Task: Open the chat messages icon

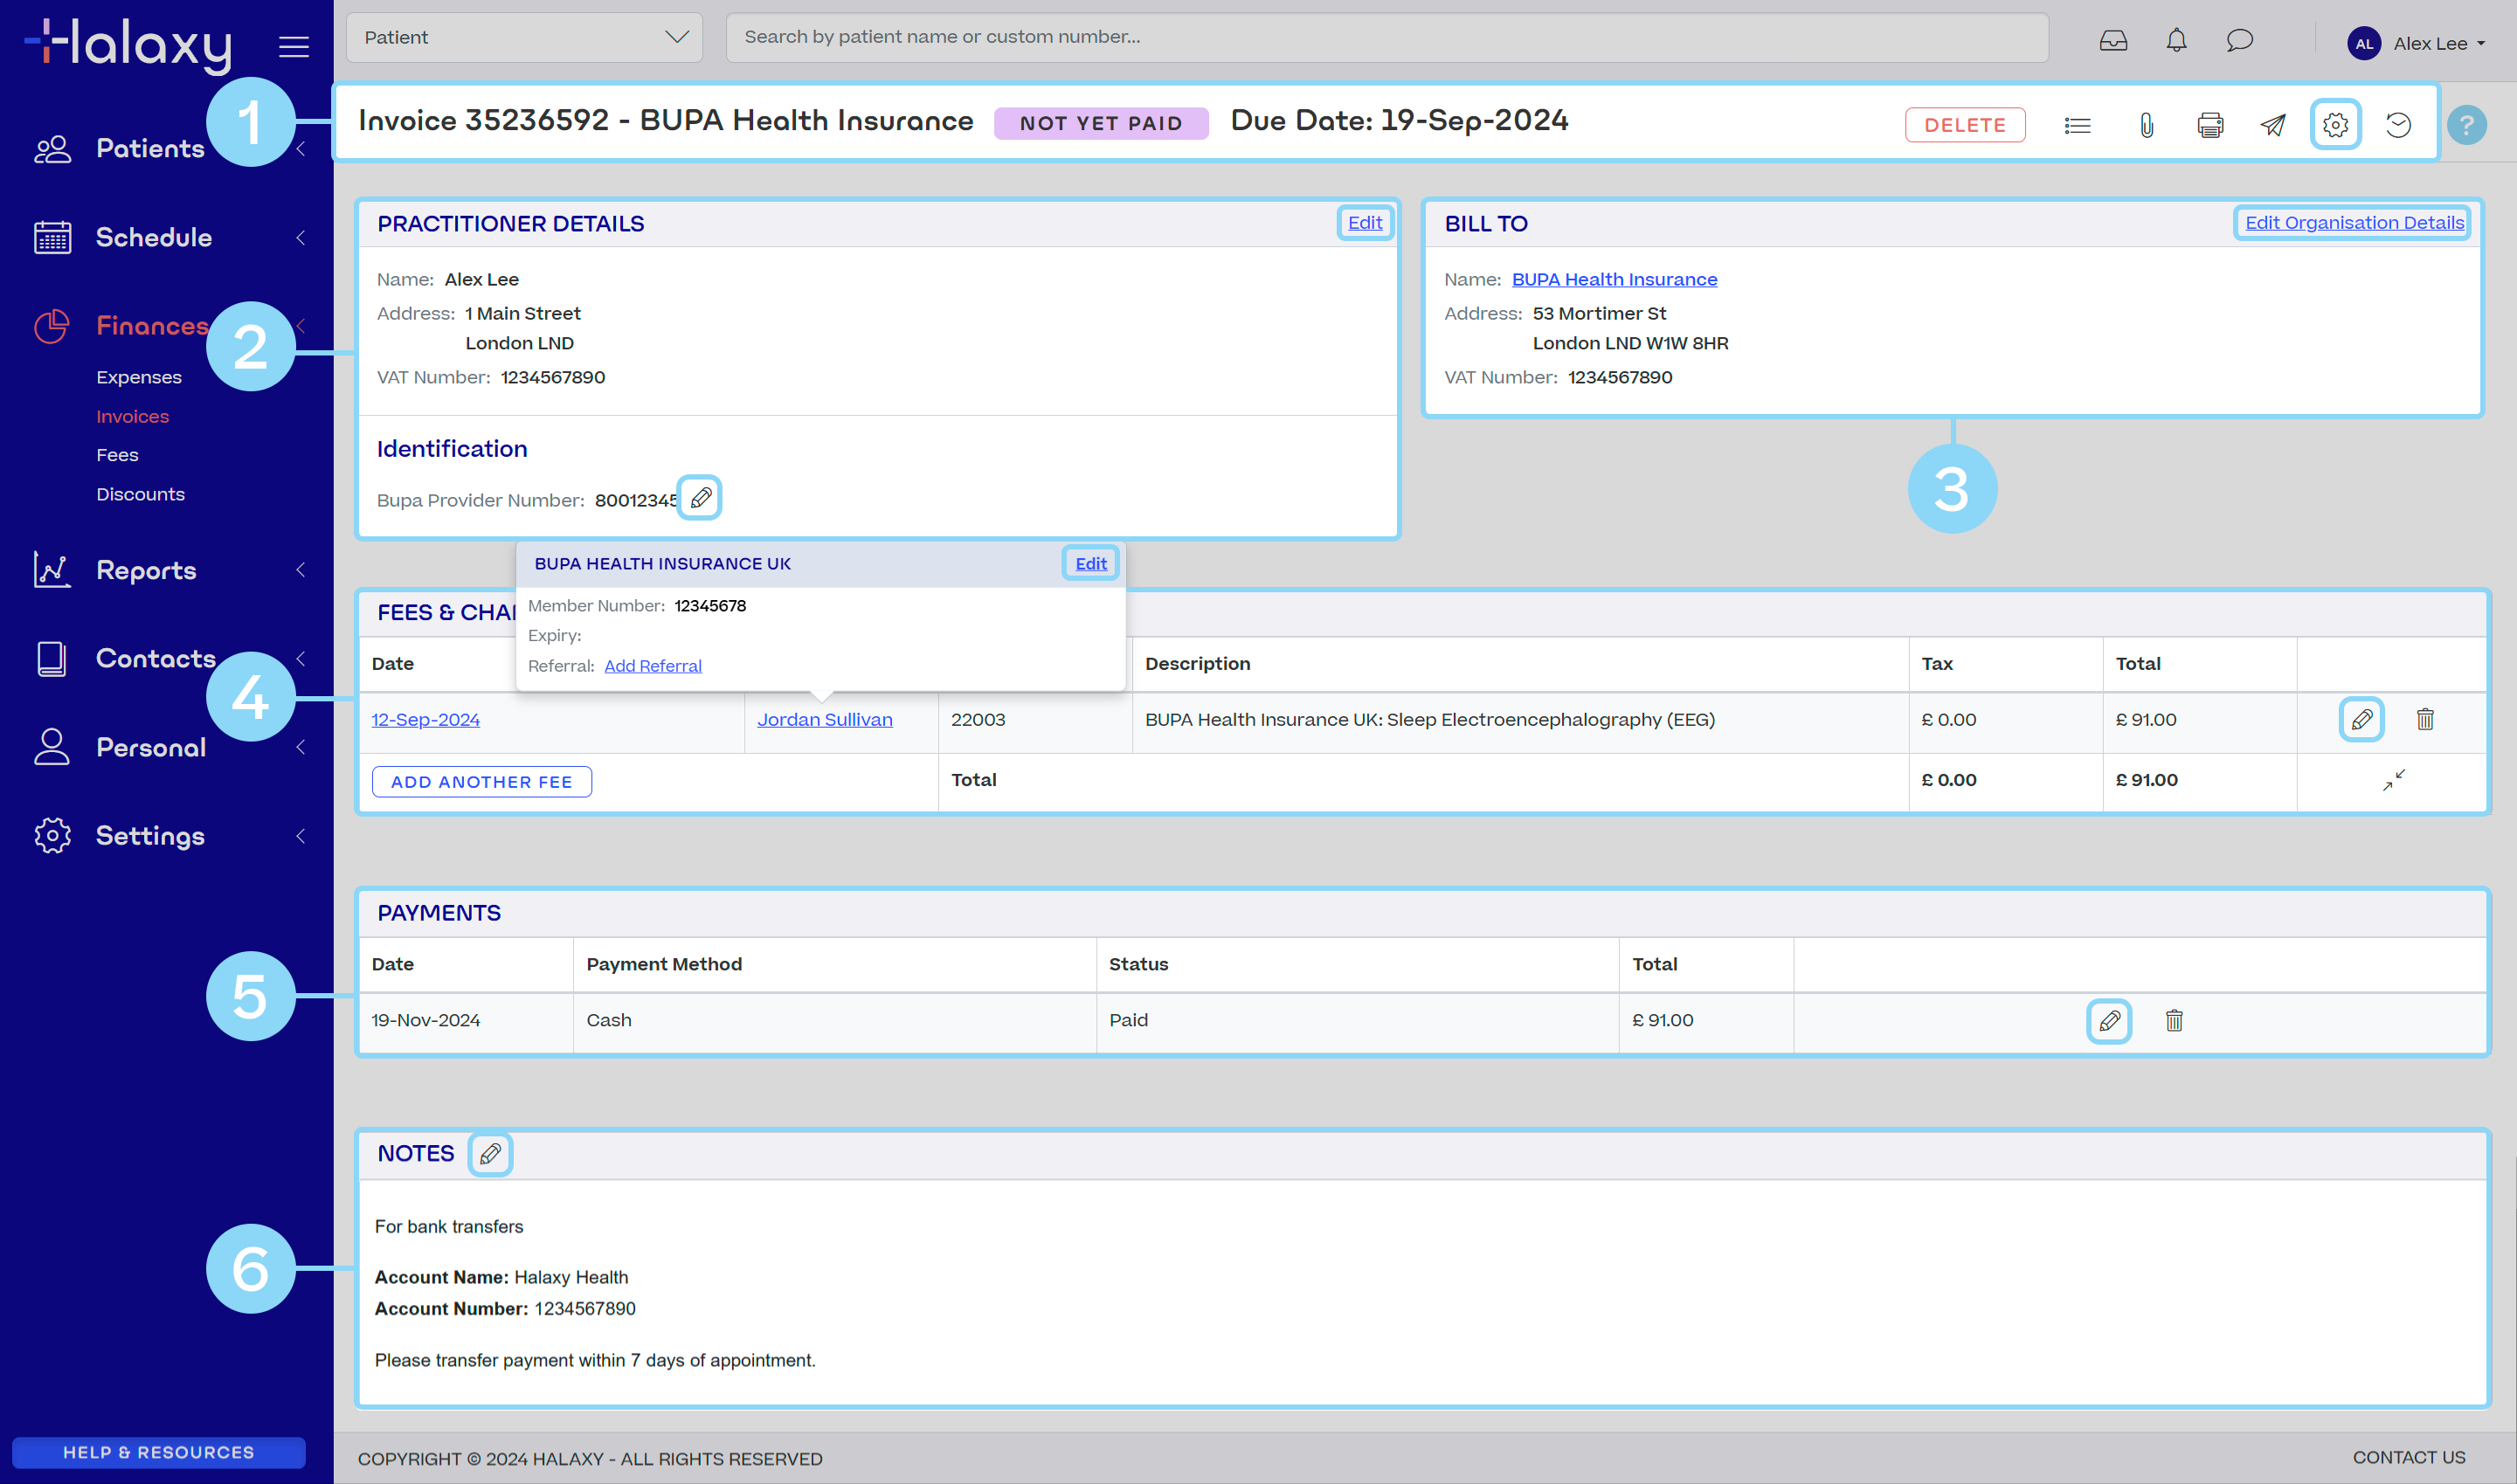Action: (2239, 41)
